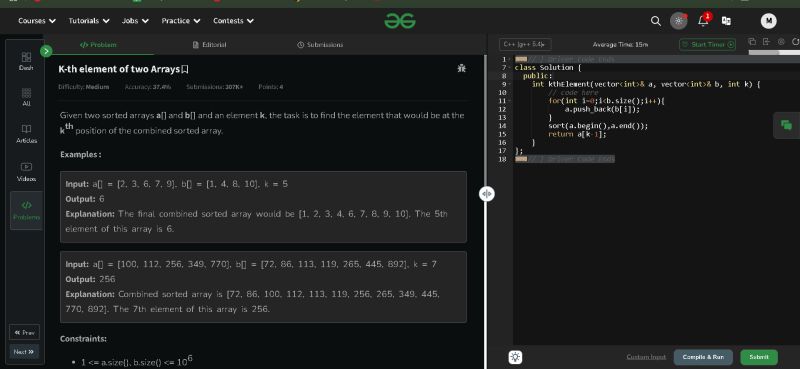This screenshot has width=800, height=369.
Task: Click the GeeksforGeeks logo
Action: coord(400,21)
